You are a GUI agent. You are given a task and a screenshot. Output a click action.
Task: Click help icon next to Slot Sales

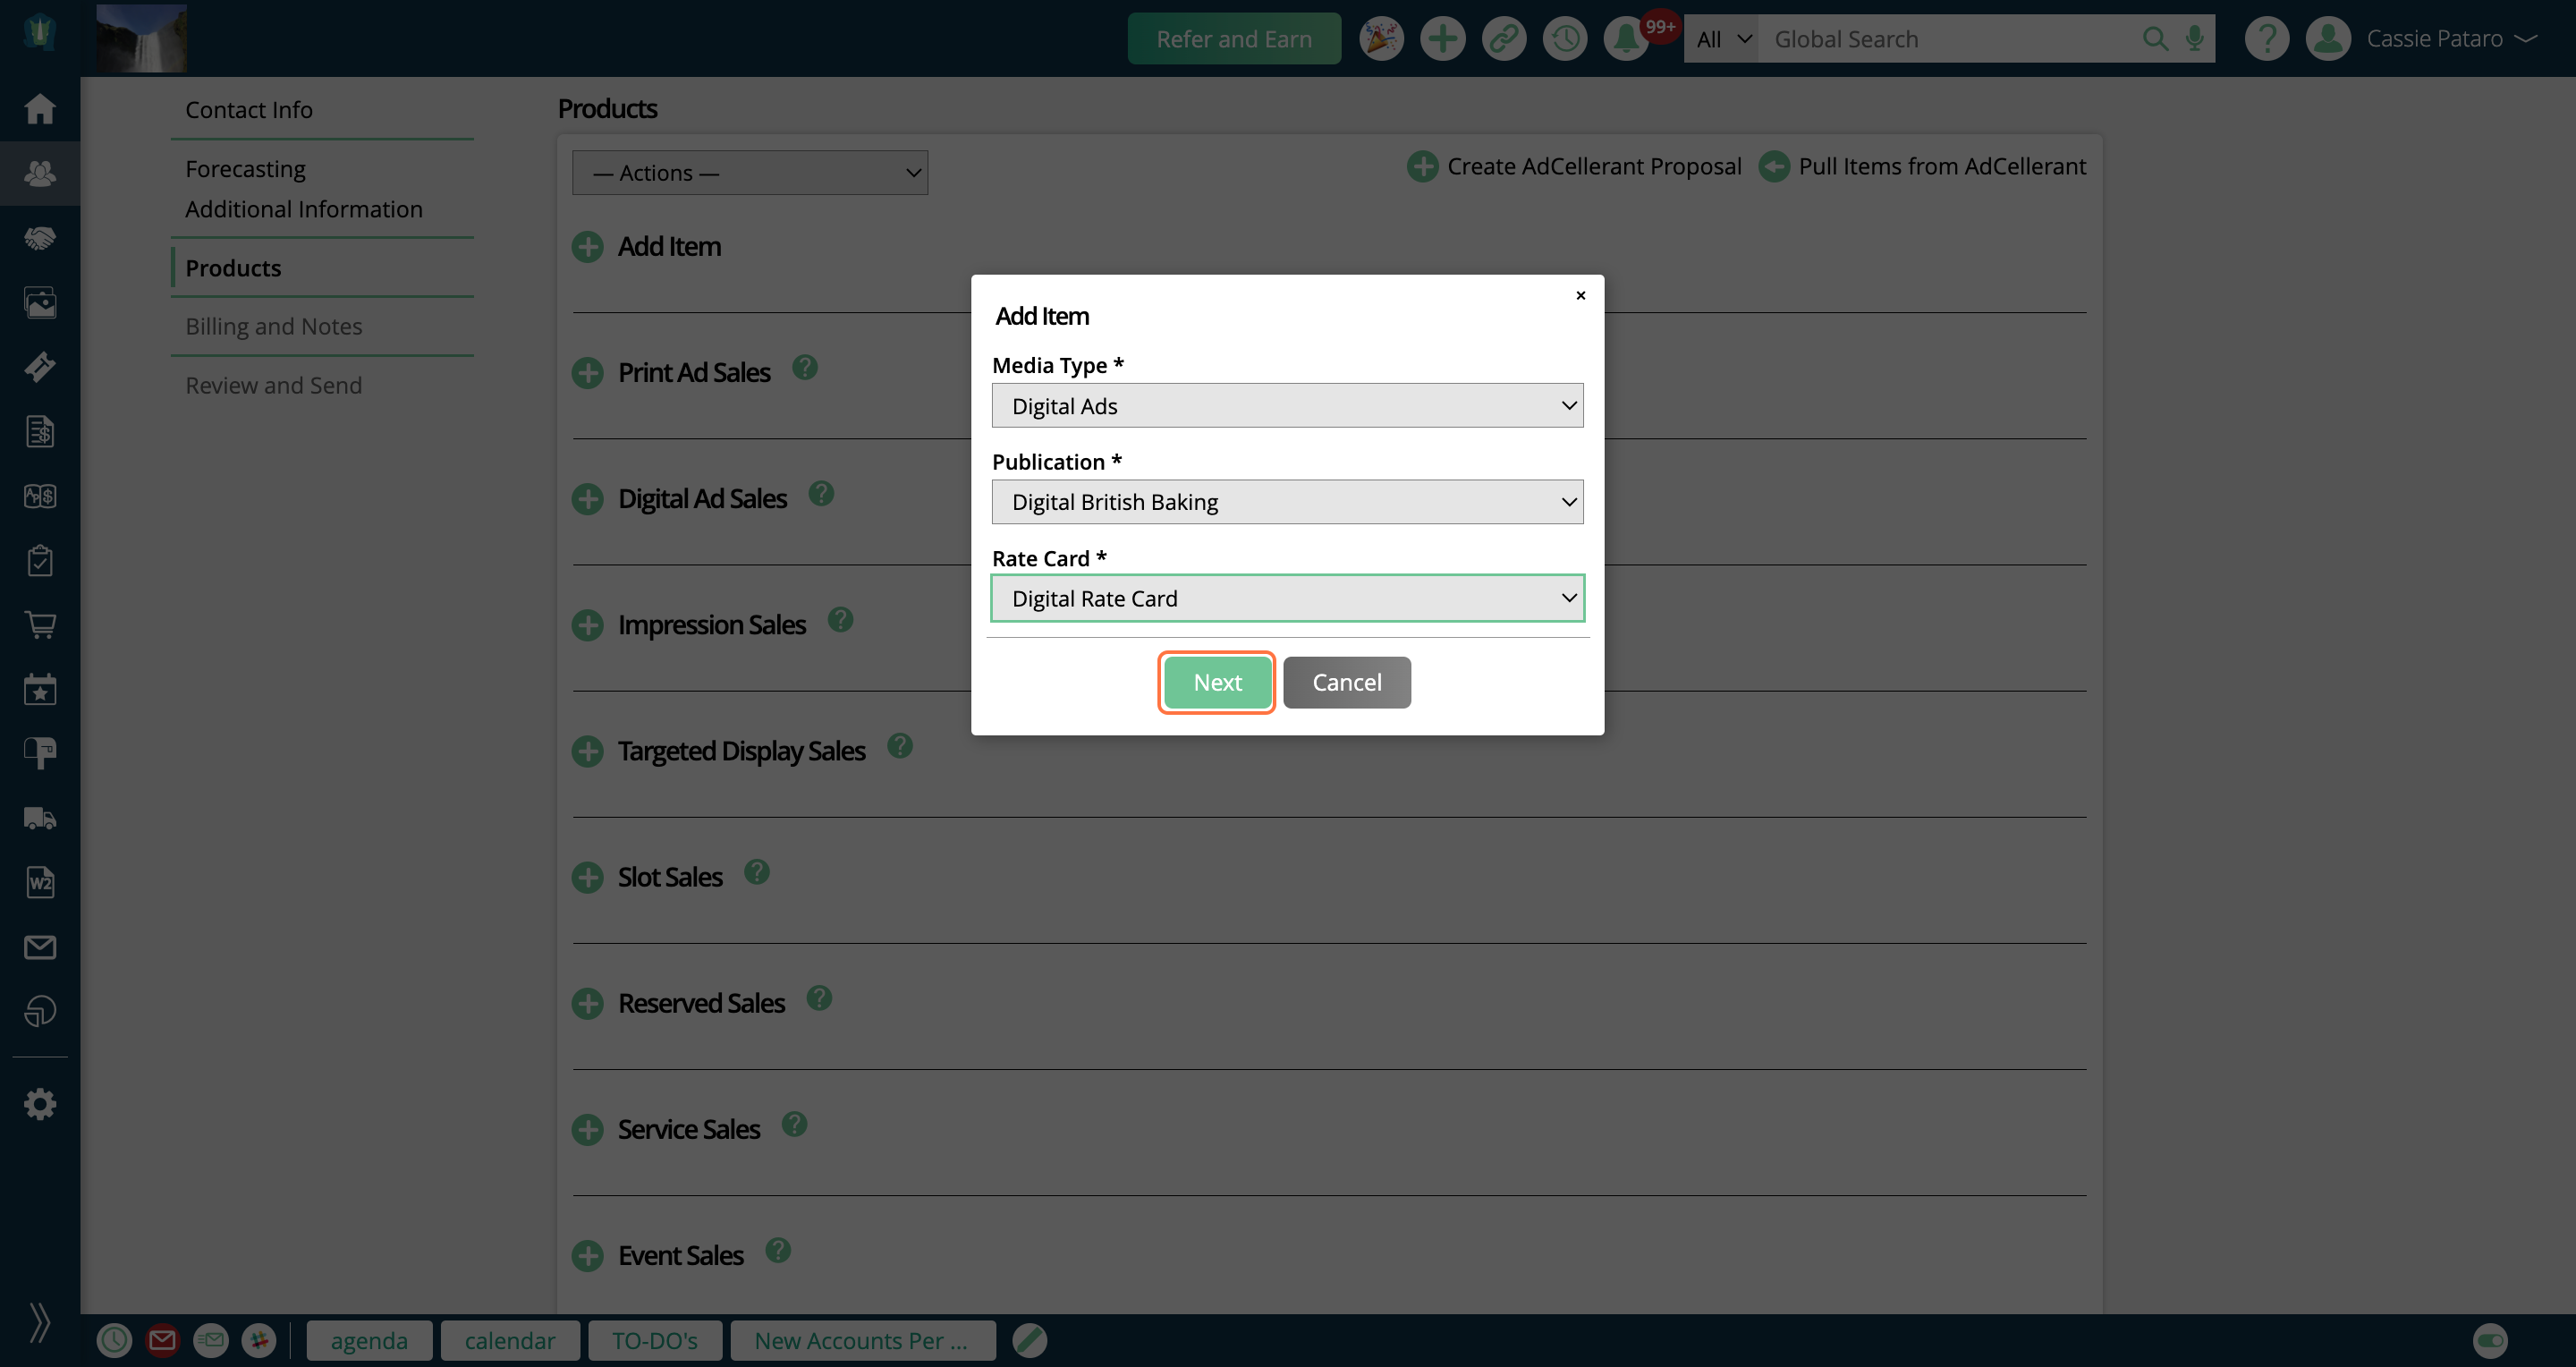[757, 872]
